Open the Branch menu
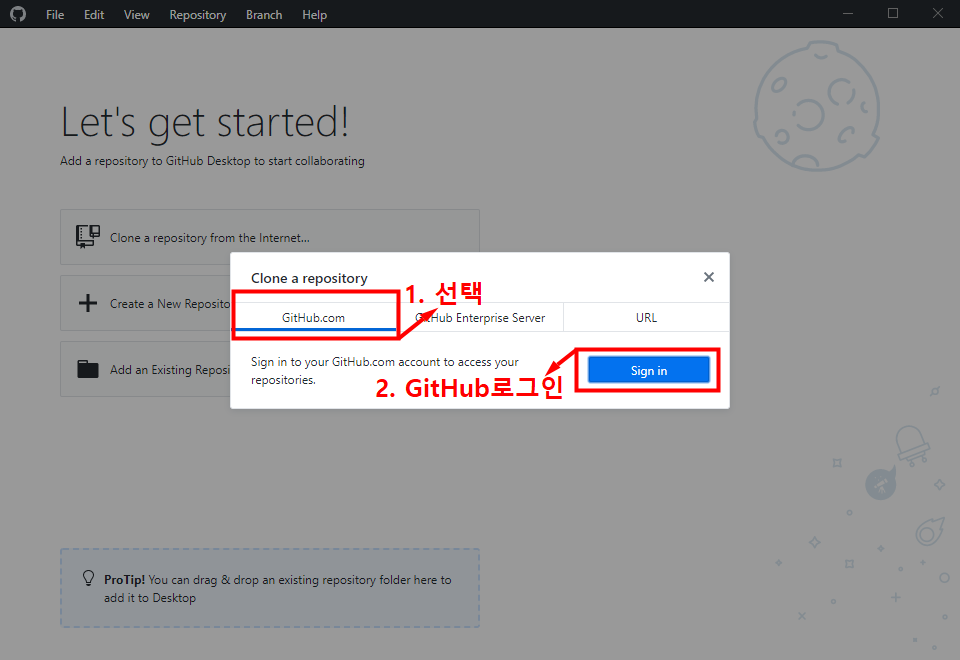This screenshot has width=960, height=660. click(263, 14)
